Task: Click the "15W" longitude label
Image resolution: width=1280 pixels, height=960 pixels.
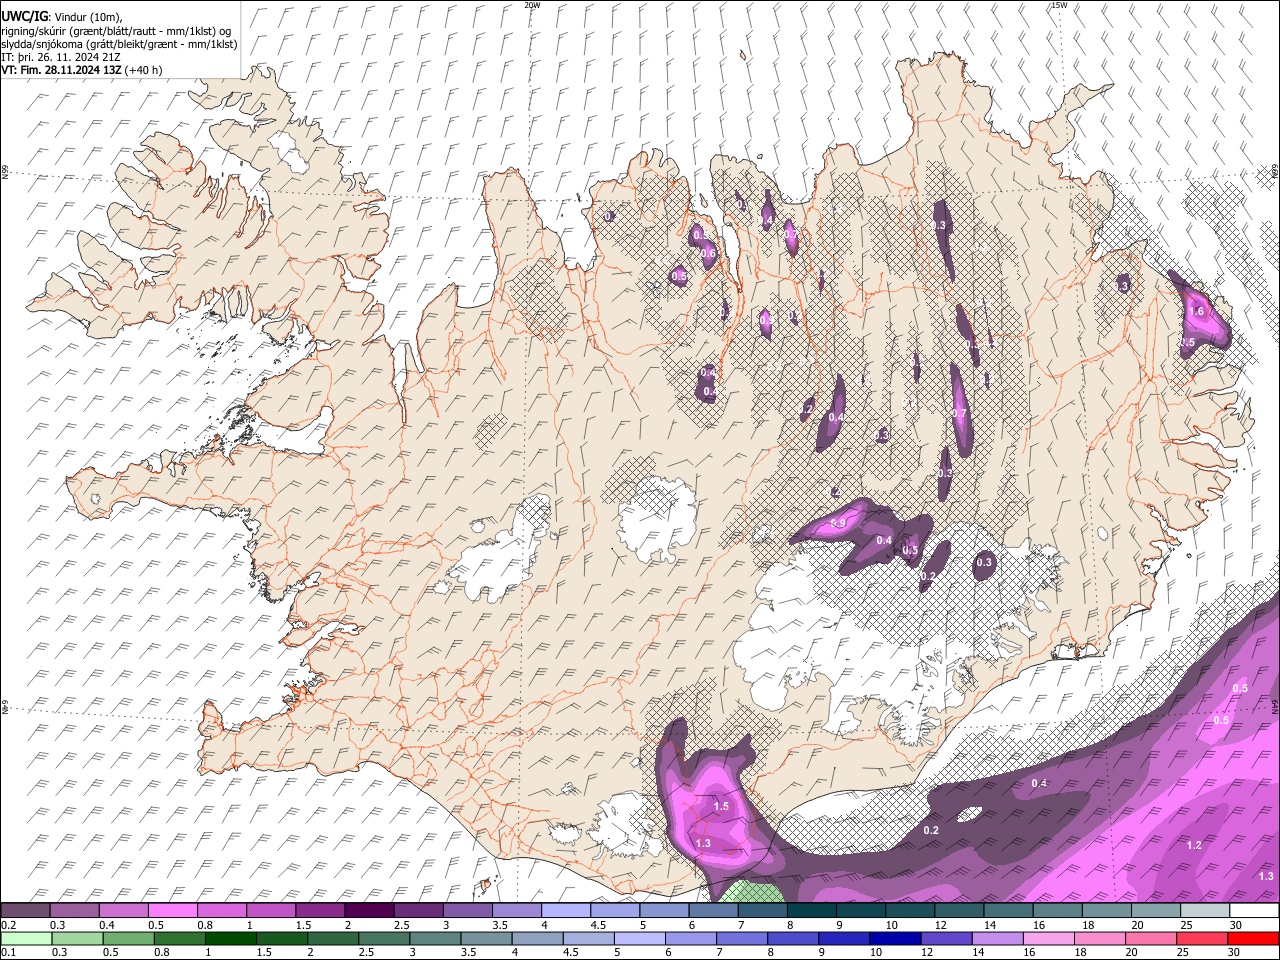Action: click(1059, 5)
